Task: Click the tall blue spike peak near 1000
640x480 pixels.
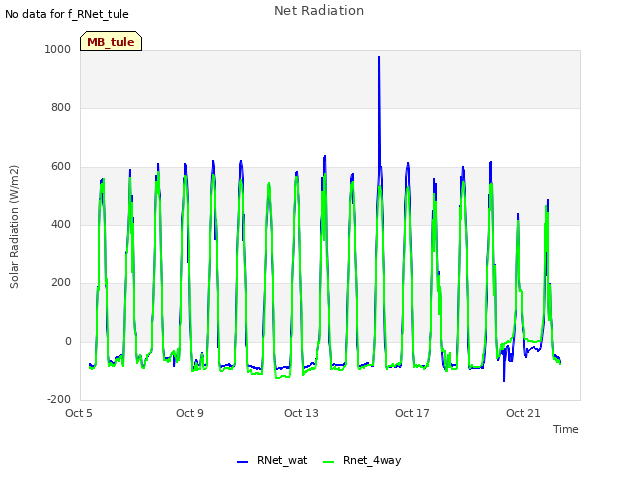Action: tap(379, 57)
